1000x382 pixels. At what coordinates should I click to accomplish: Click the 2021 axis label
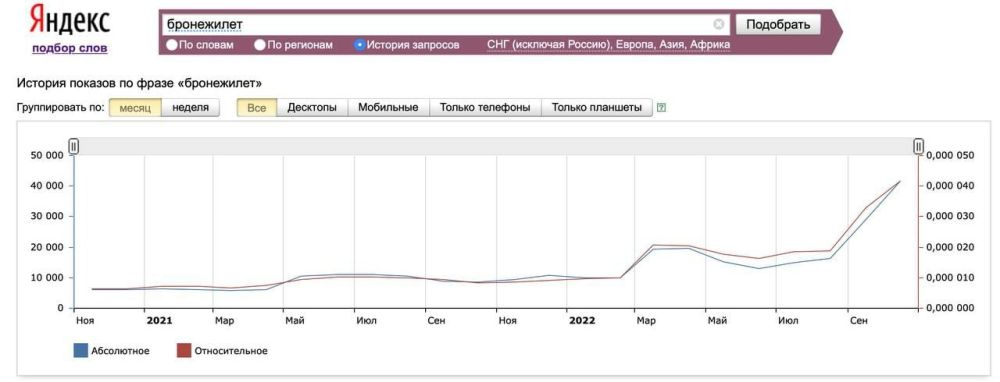click(159, 321)
